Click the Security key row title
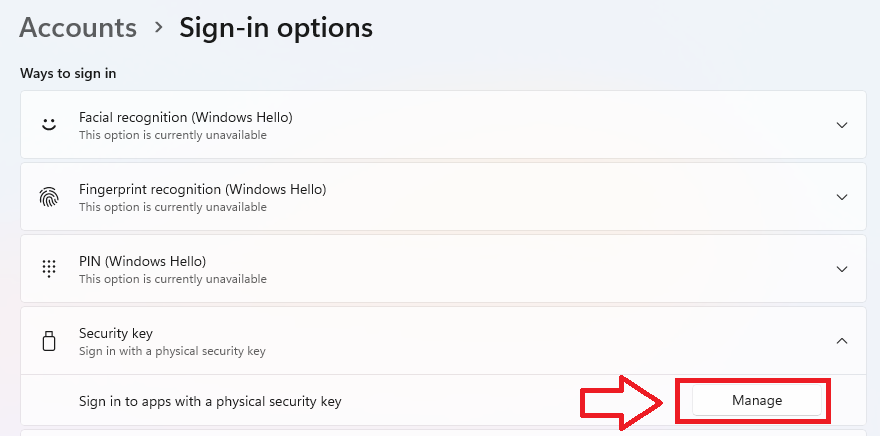The width and height of the screenshot is (880, 436). tap(116, 333)
